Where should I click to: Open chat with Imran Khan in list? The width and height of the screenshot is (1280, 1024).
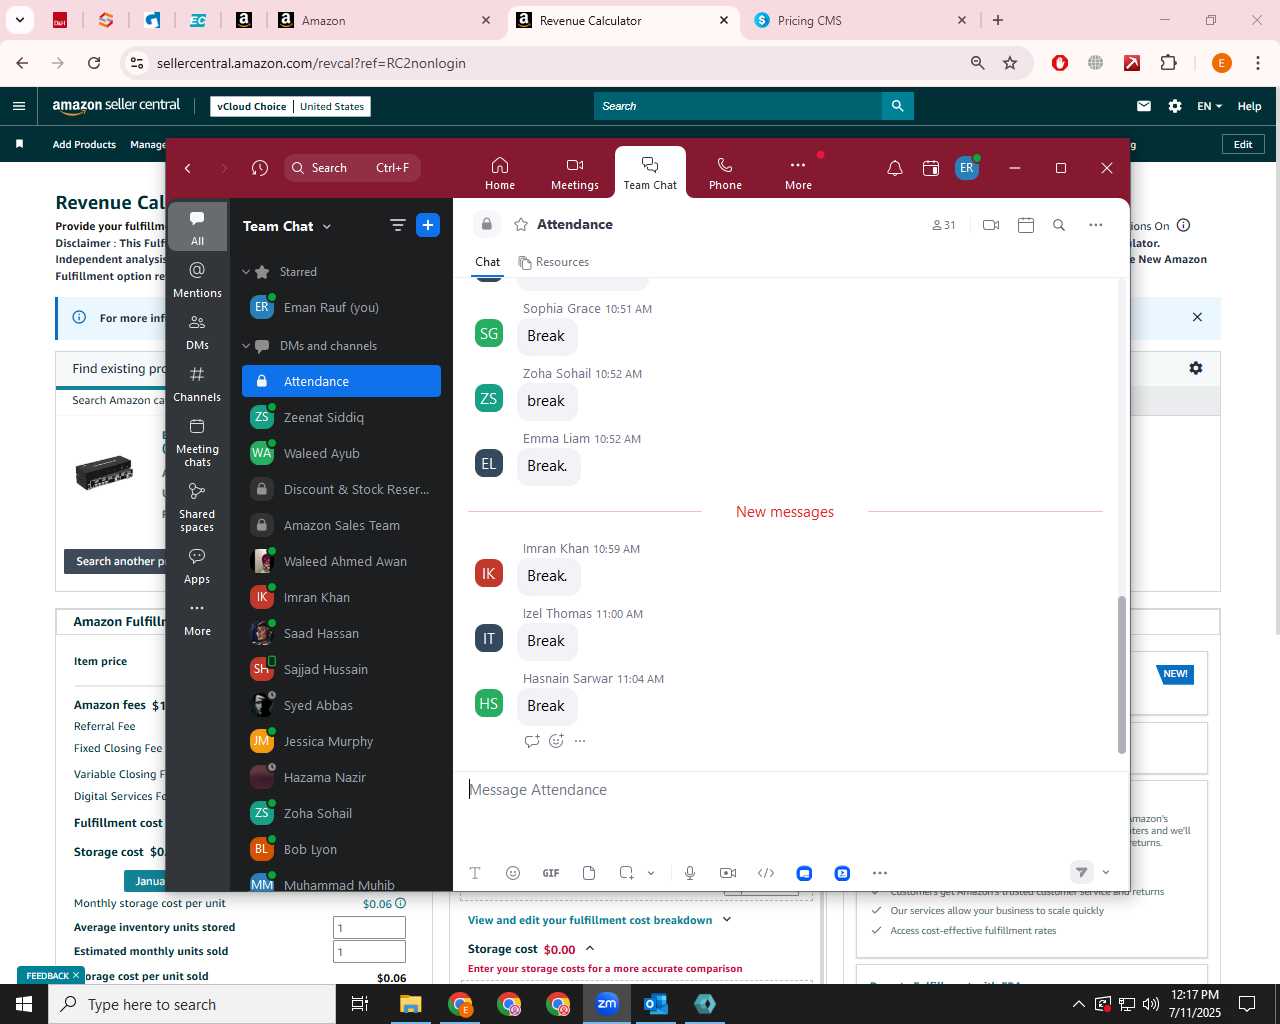tap(341, 597)
